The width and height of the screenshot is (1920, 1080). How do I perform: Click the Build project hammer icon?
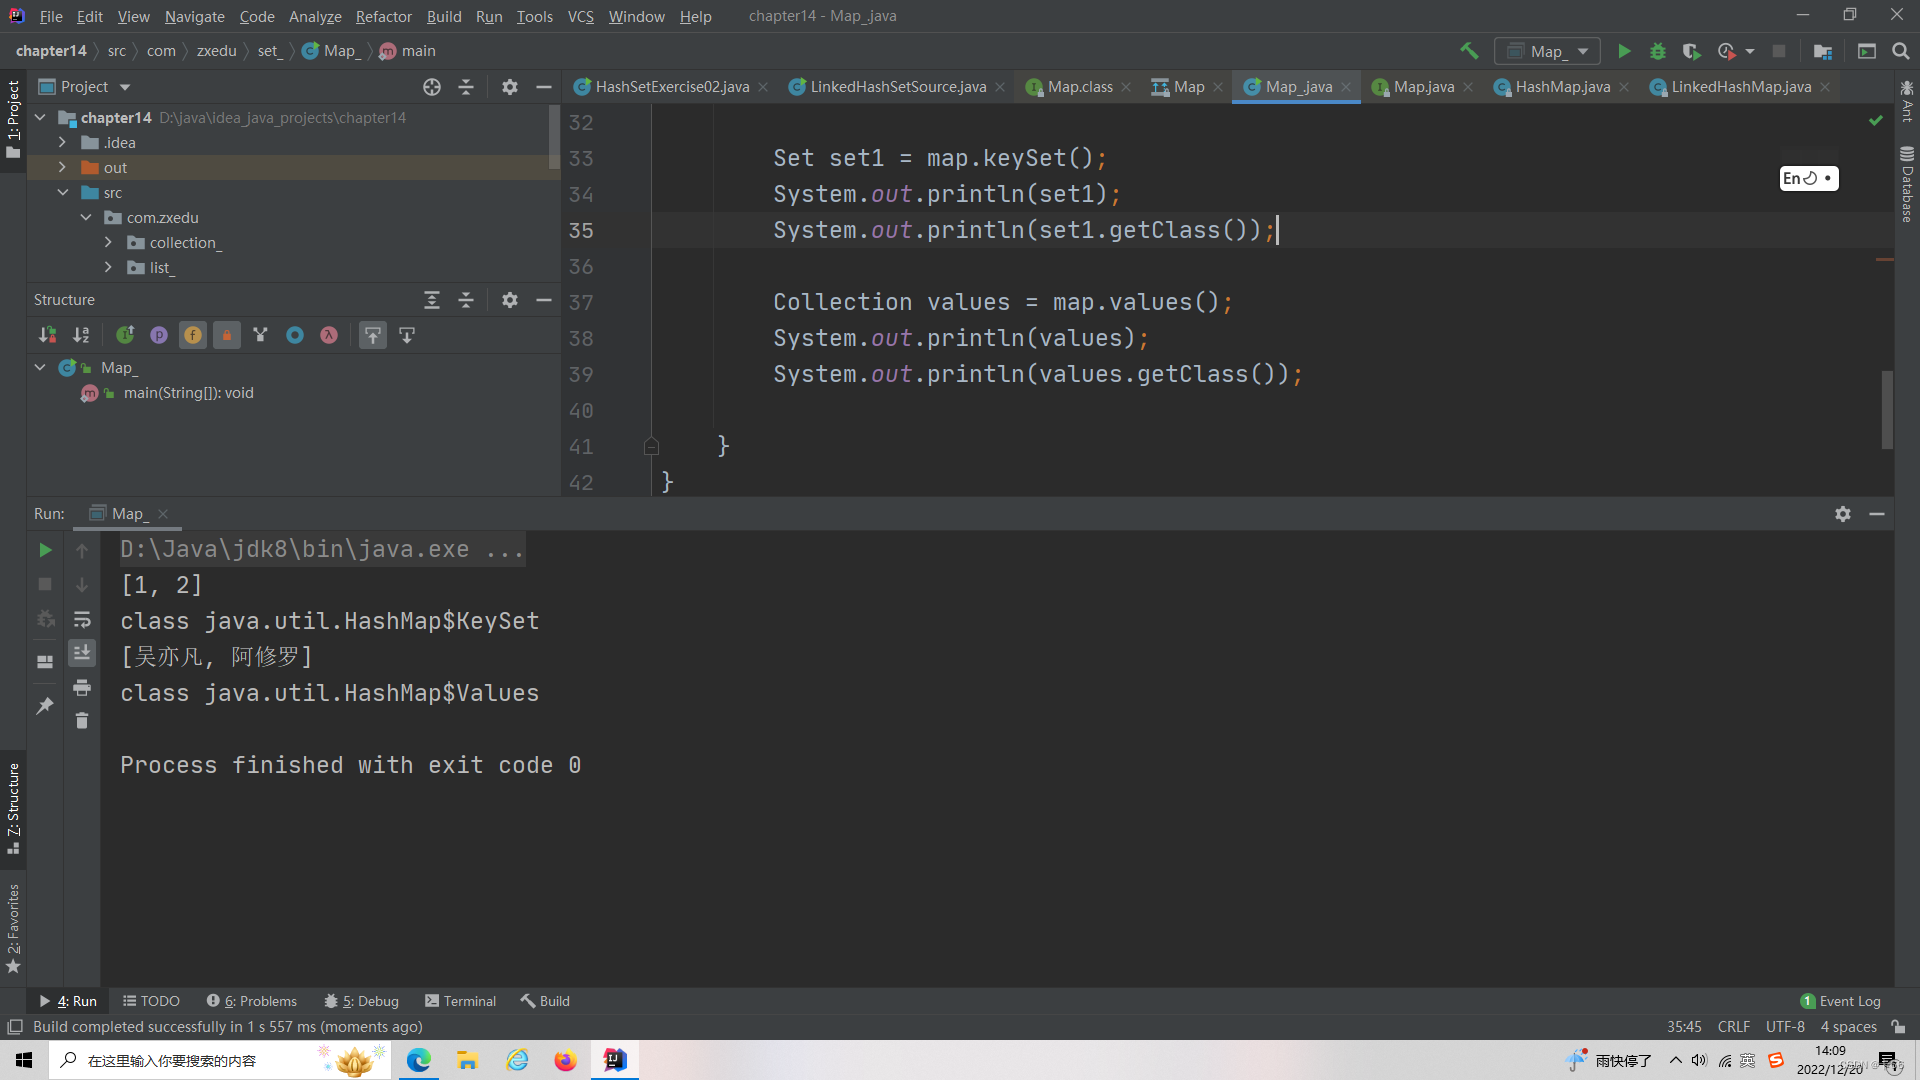tap(1469, 51)
